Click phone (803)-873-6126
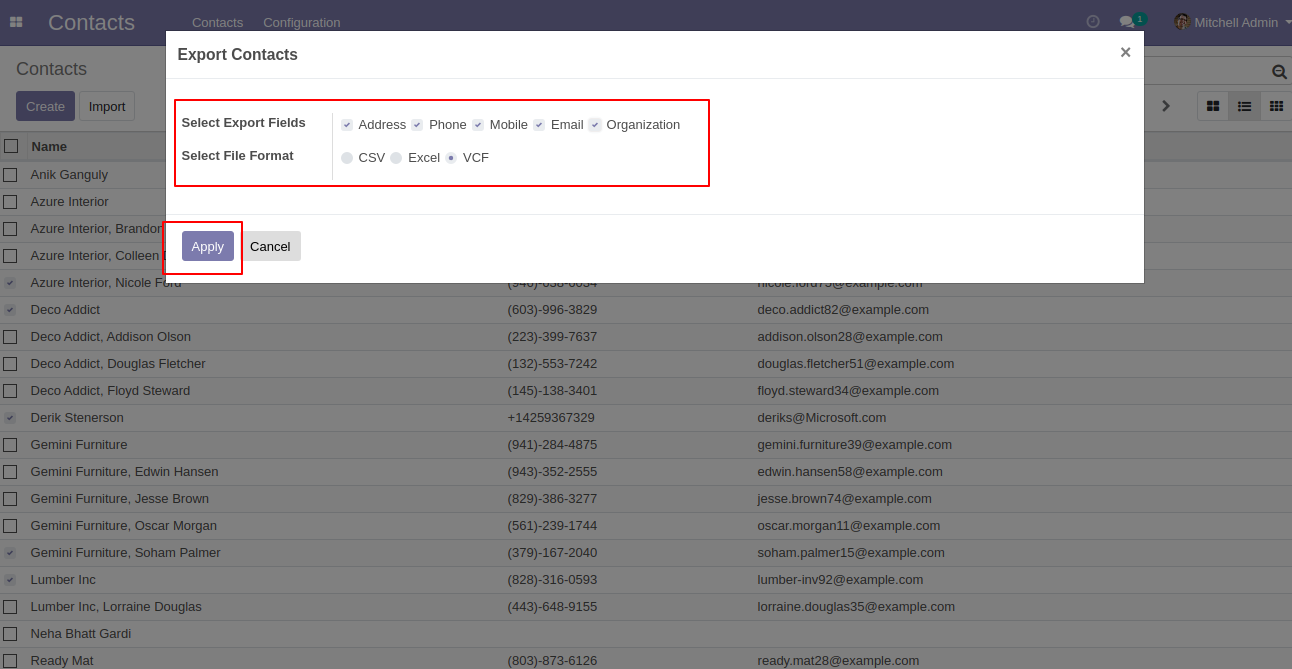This screenshot has height=669, width=1292. 552,661
